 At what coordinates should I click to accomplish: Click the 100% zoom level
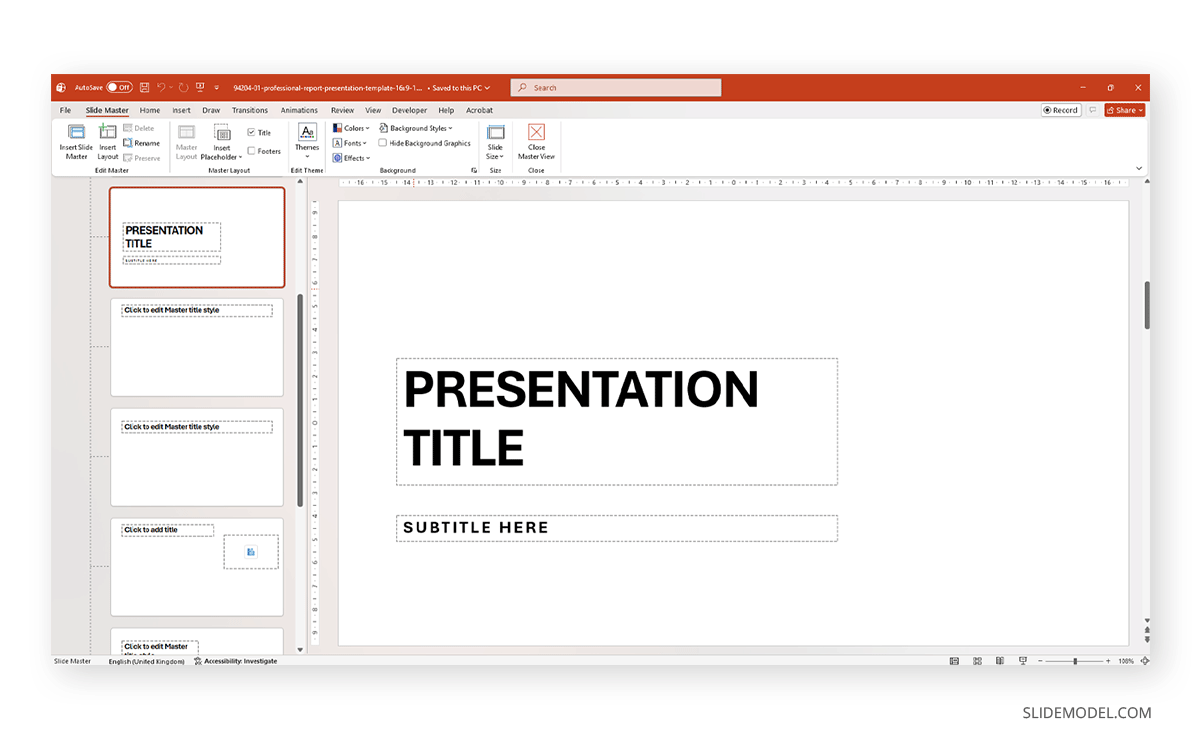[1126, 661]
